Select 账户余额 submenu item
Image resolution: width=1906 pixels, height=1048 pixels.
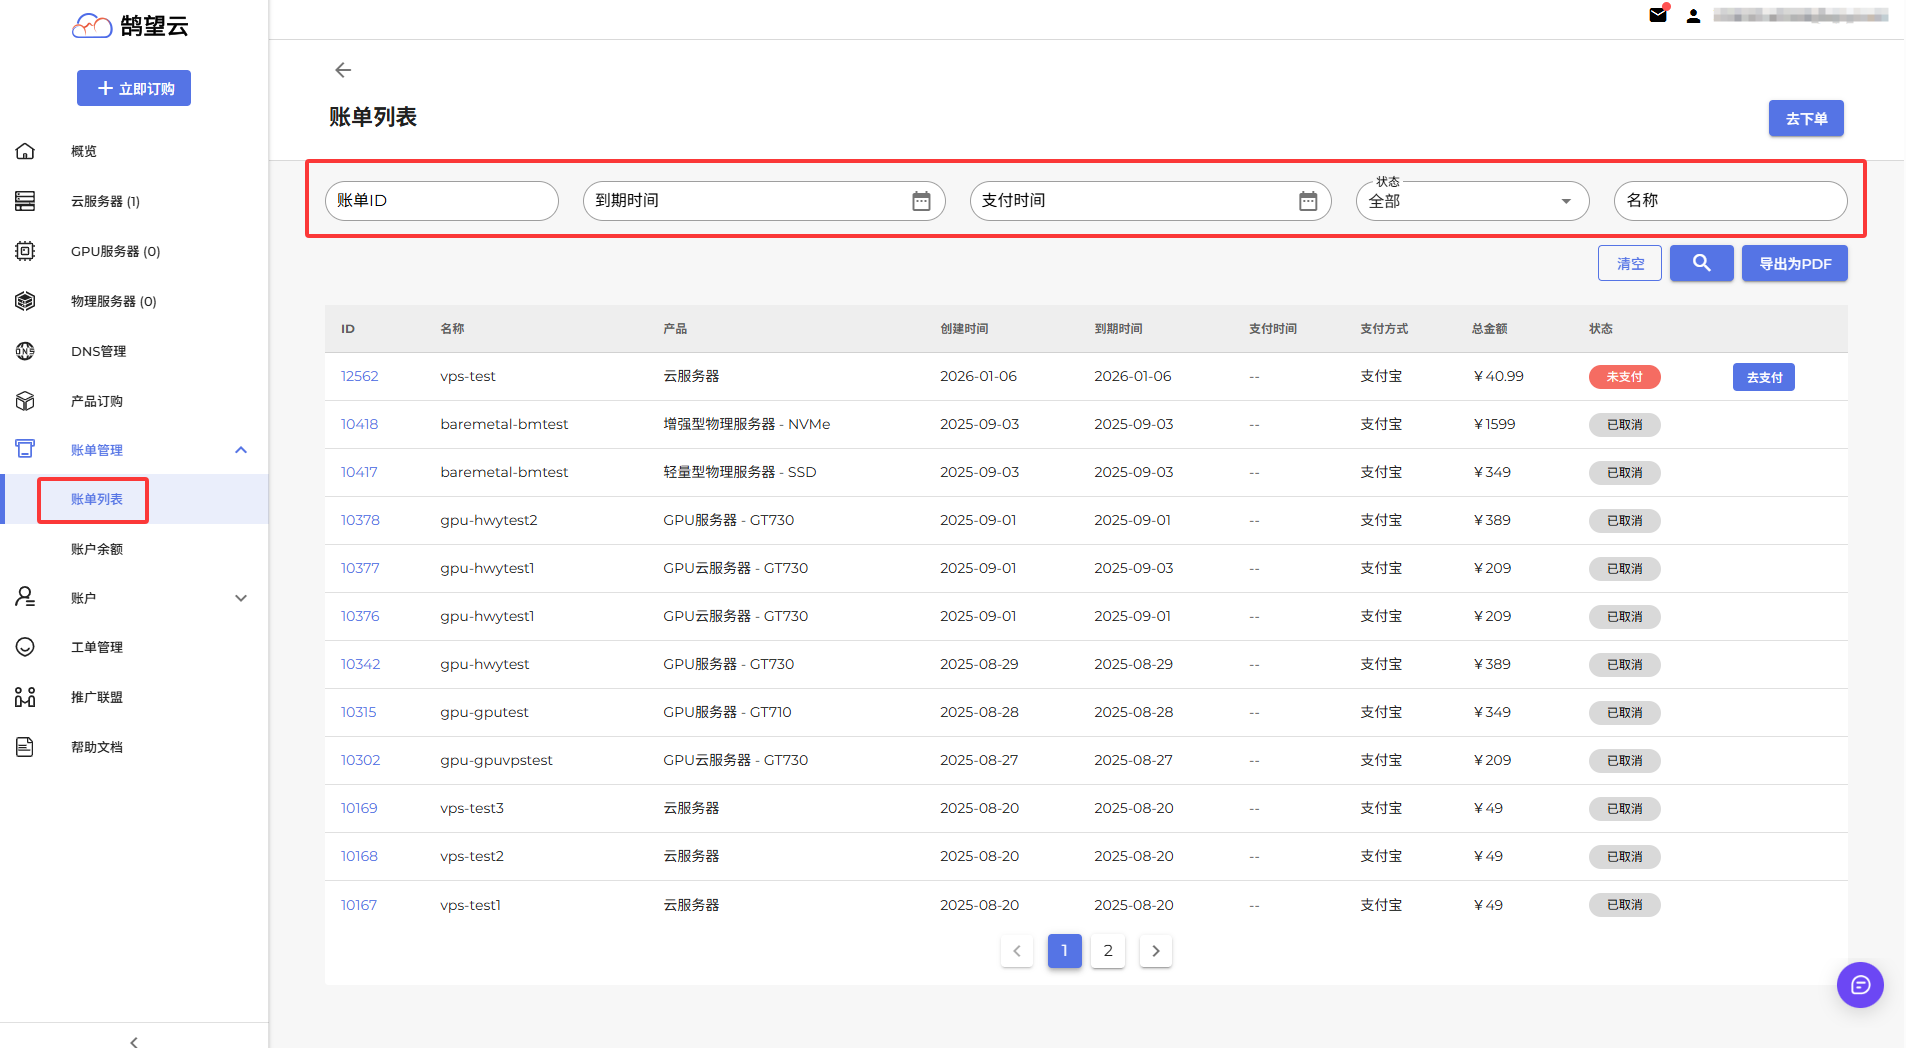pyautogui.click(x=97, y=549)
